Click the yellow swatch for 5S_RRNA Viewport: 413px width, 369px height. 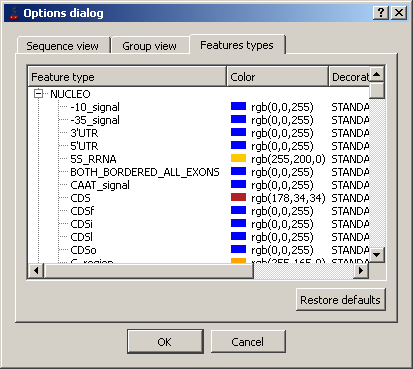tap(238, 158)
